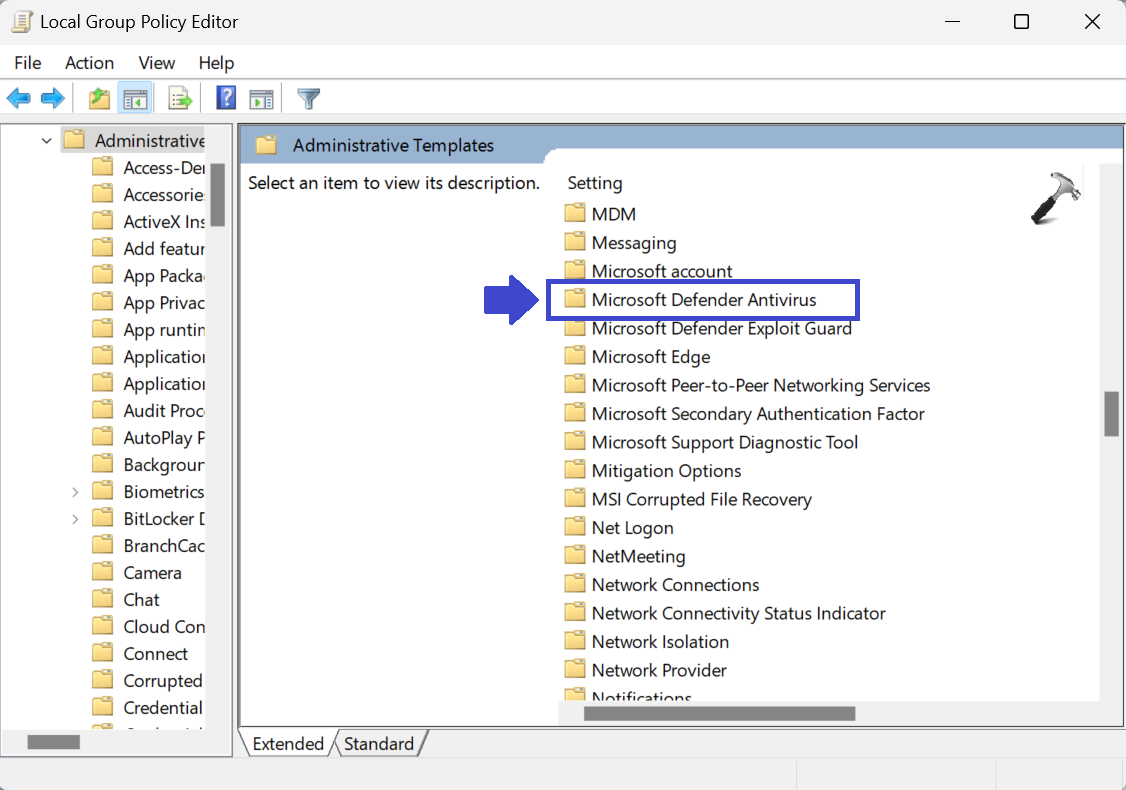1126x790 pixels.
Task: Open the Microsoft Edge settings folder
Action: (650, 356)
